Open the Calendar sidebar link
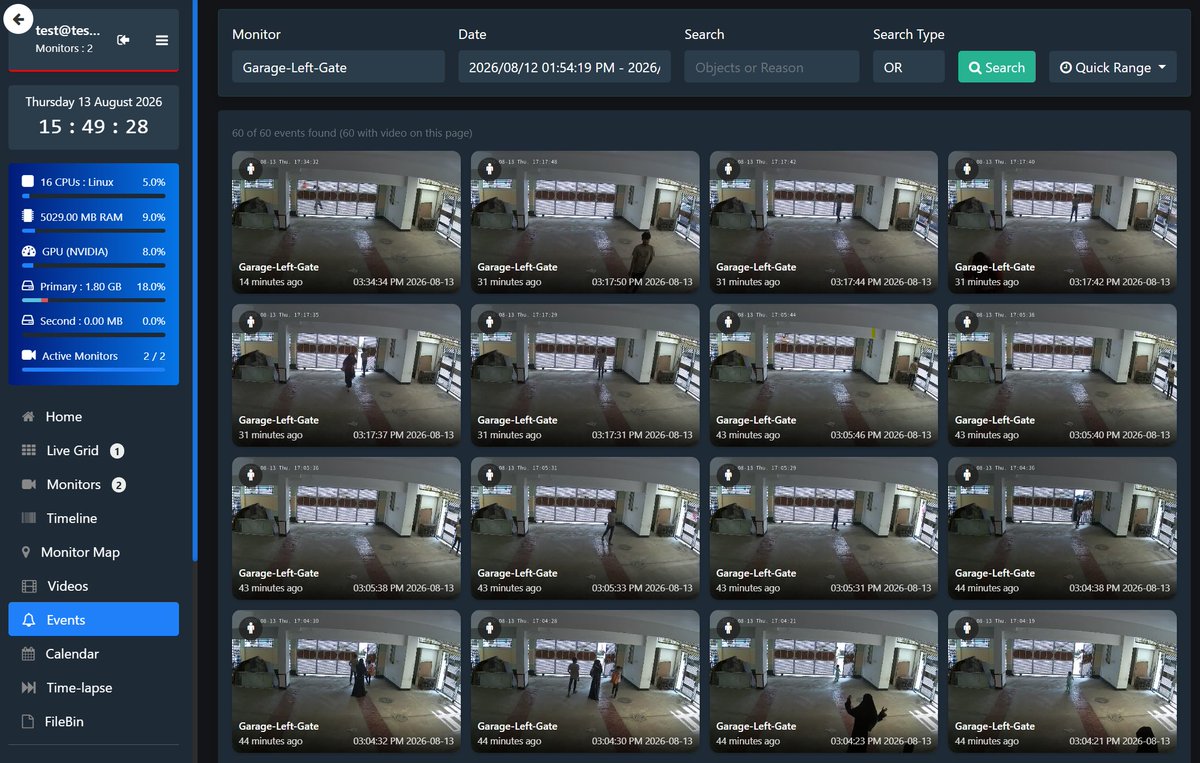This screenshot has height=763, width=1200. tap(94, 654)
